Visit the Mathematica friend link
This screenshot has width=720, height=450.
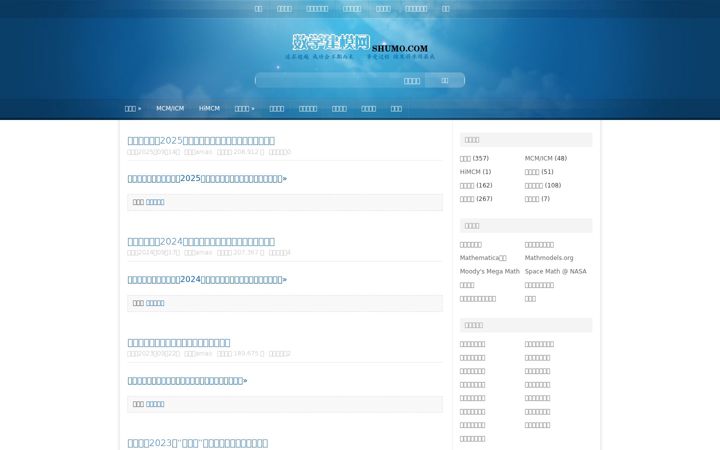483,258
